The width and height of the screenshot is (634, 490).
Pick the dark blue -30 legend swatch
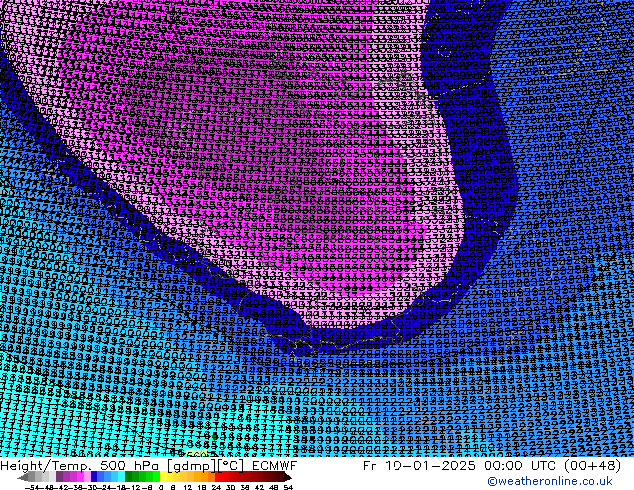pyautogui.click(x=94, y=476)
